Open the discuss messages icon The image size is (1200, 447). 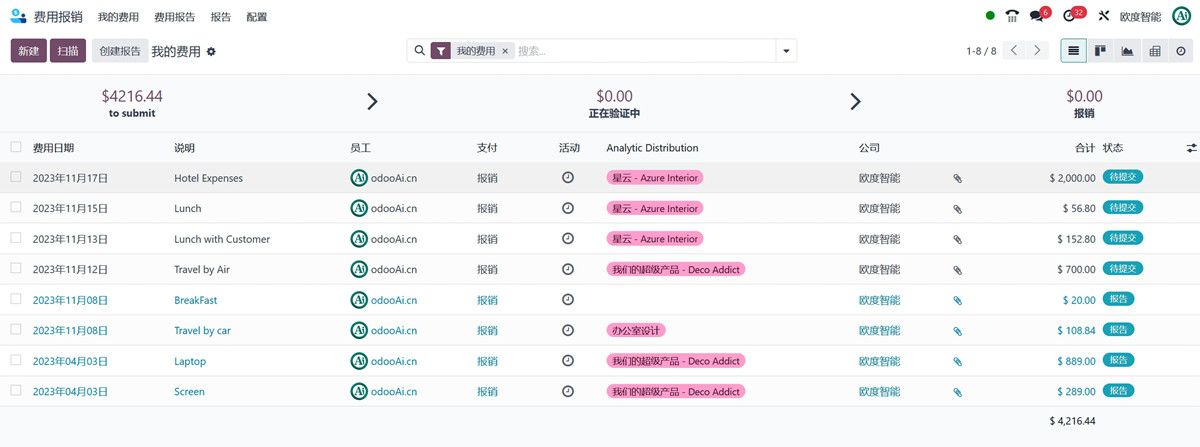[1040, 16]
